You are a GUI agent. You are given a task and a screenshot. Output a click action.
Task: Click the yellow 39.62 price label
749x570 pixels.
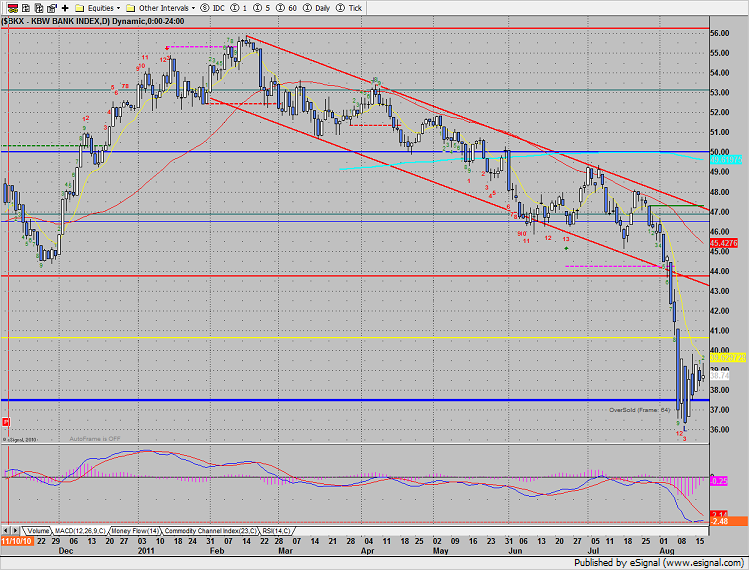click(x=728, y=358)
